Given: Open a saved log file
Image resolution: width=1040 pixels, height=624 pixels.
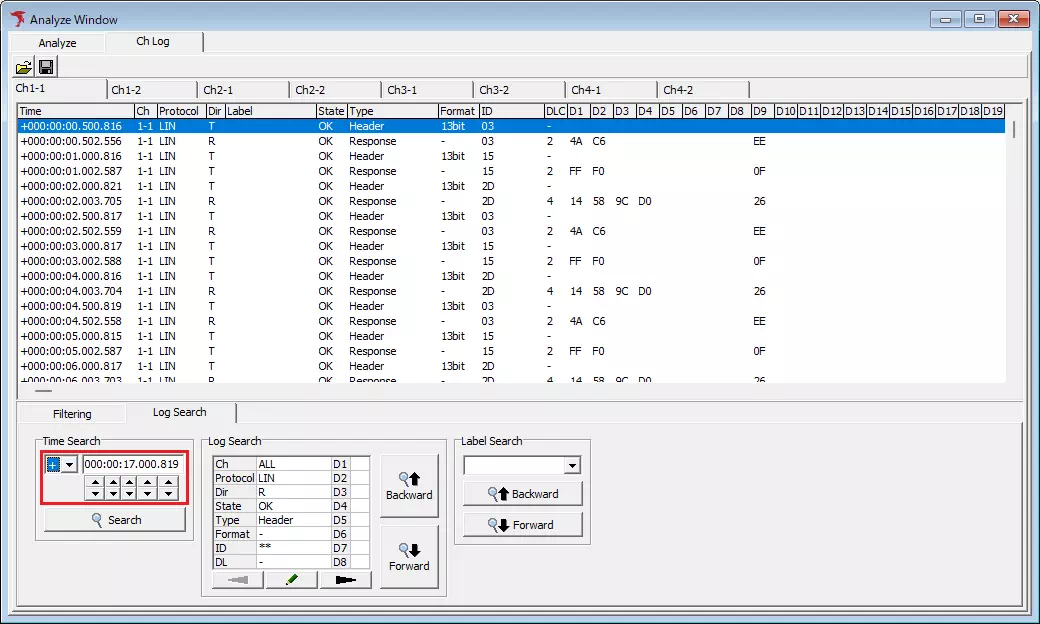Looking at the screenshot, I should [24, 65].
